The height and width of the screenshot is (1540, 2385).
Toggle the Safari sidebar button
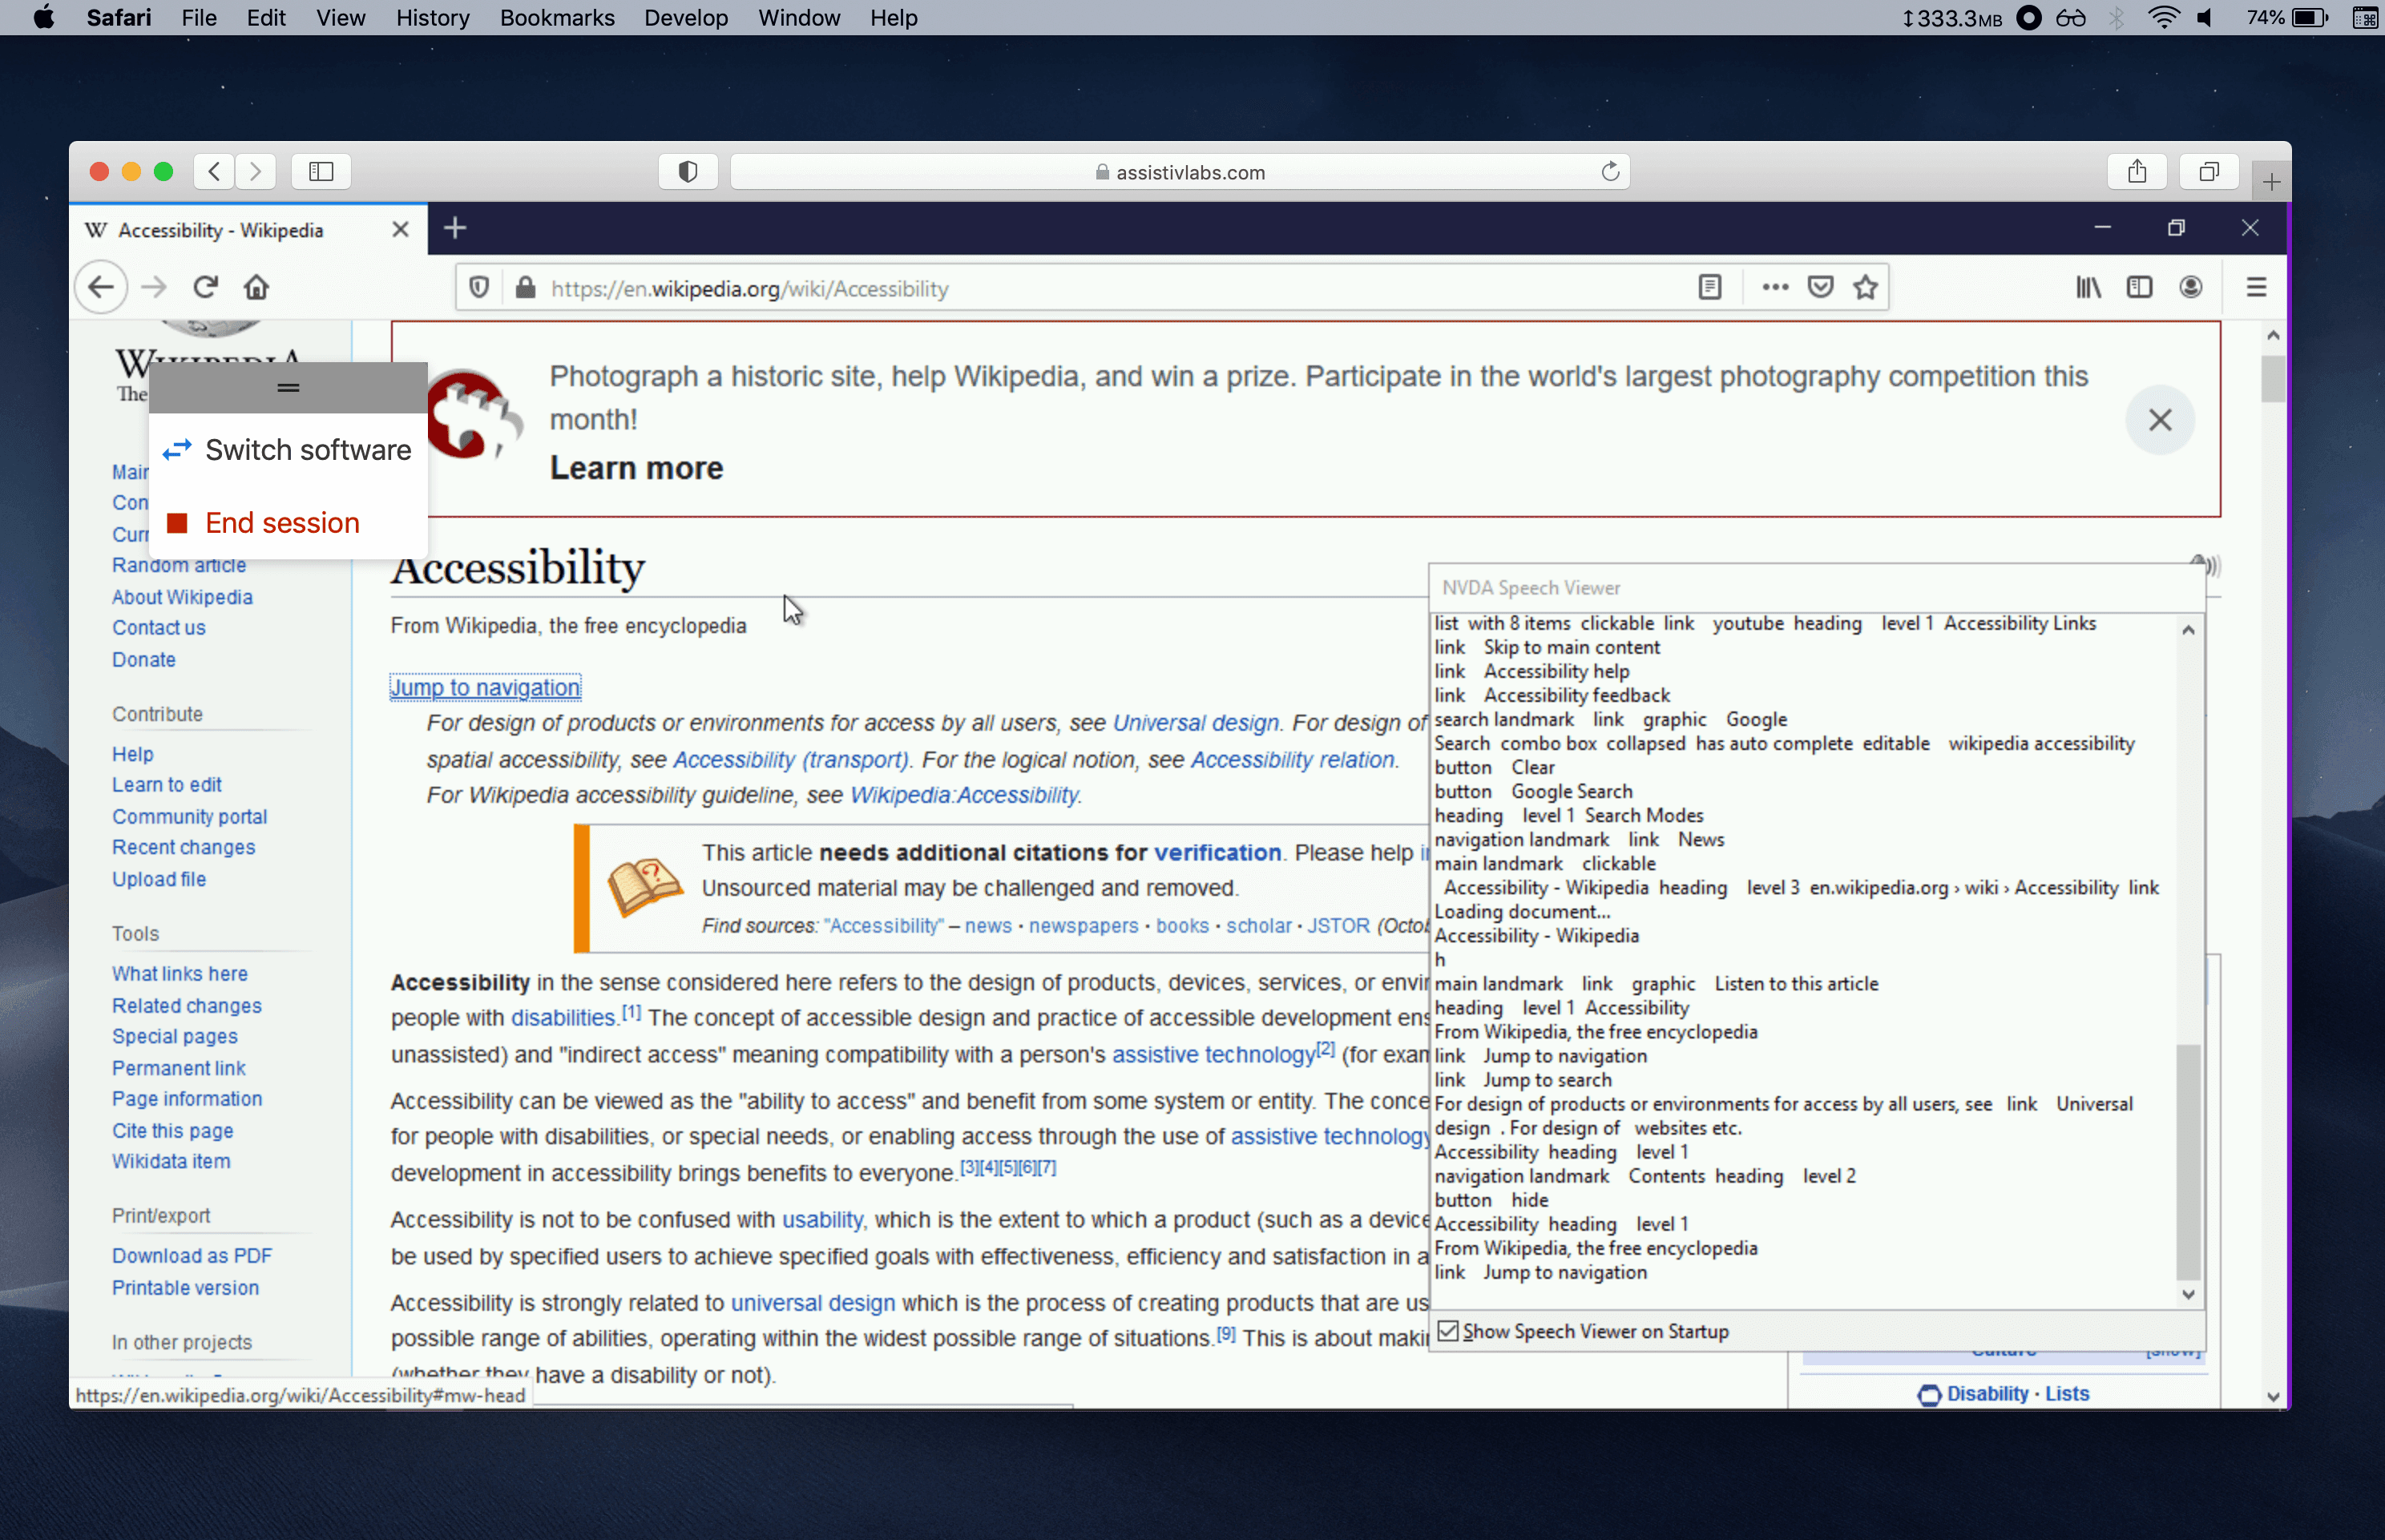click(321, 171)
